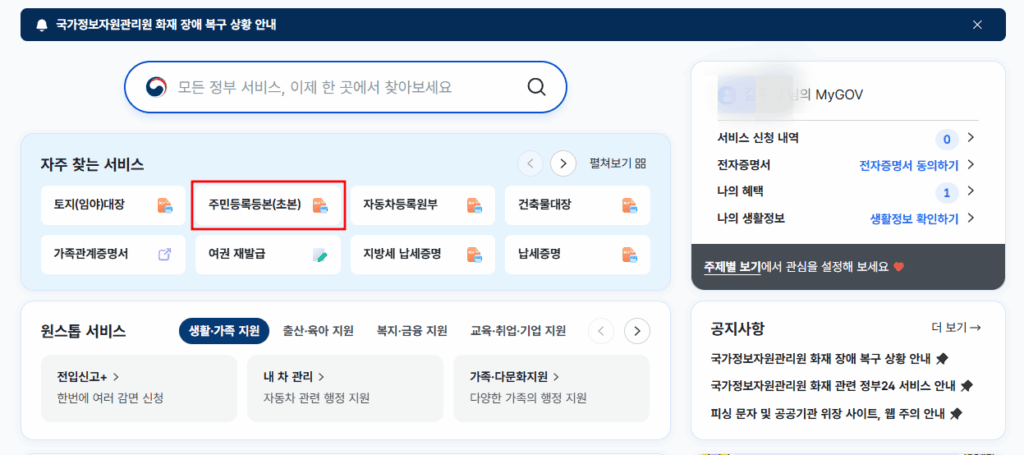Click 생활정보 확인하기 link
1024x455 pixels.
point(914,219)
